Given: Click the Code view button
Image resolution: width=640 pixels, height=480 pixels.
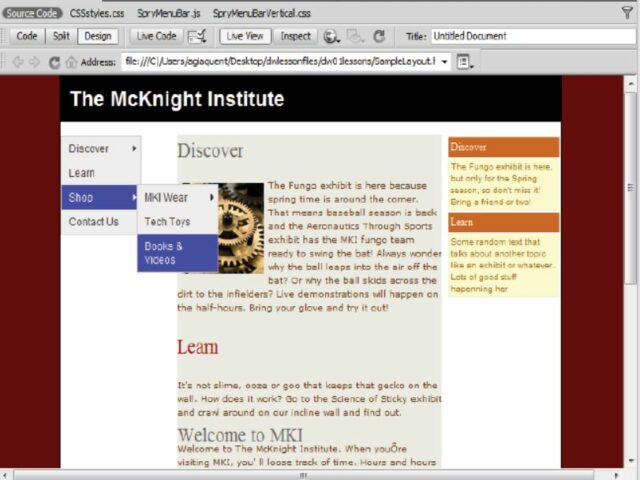Looking at the screenshot, I should click(x=27, y=36).
